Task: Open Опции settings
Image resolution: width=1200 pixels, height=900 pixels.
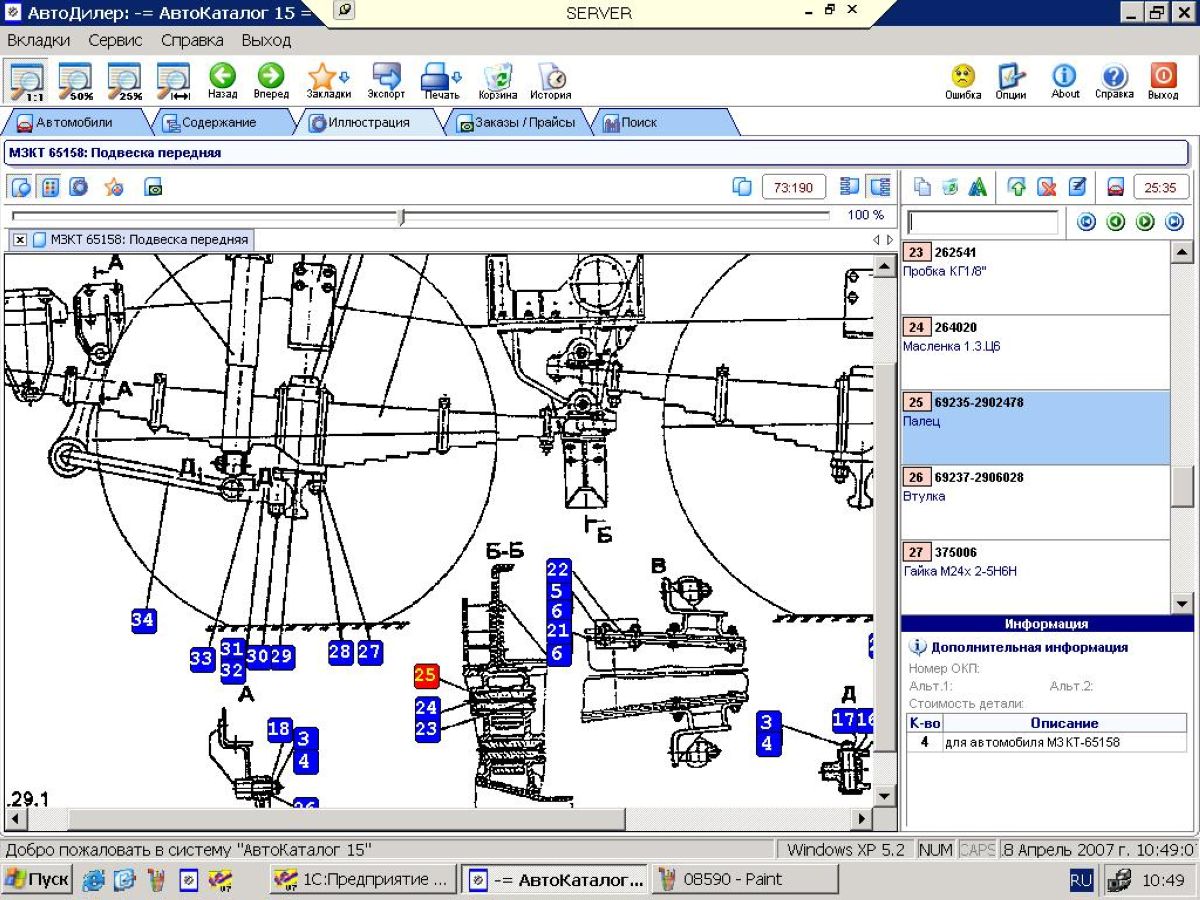Action: pos(1011,81)
